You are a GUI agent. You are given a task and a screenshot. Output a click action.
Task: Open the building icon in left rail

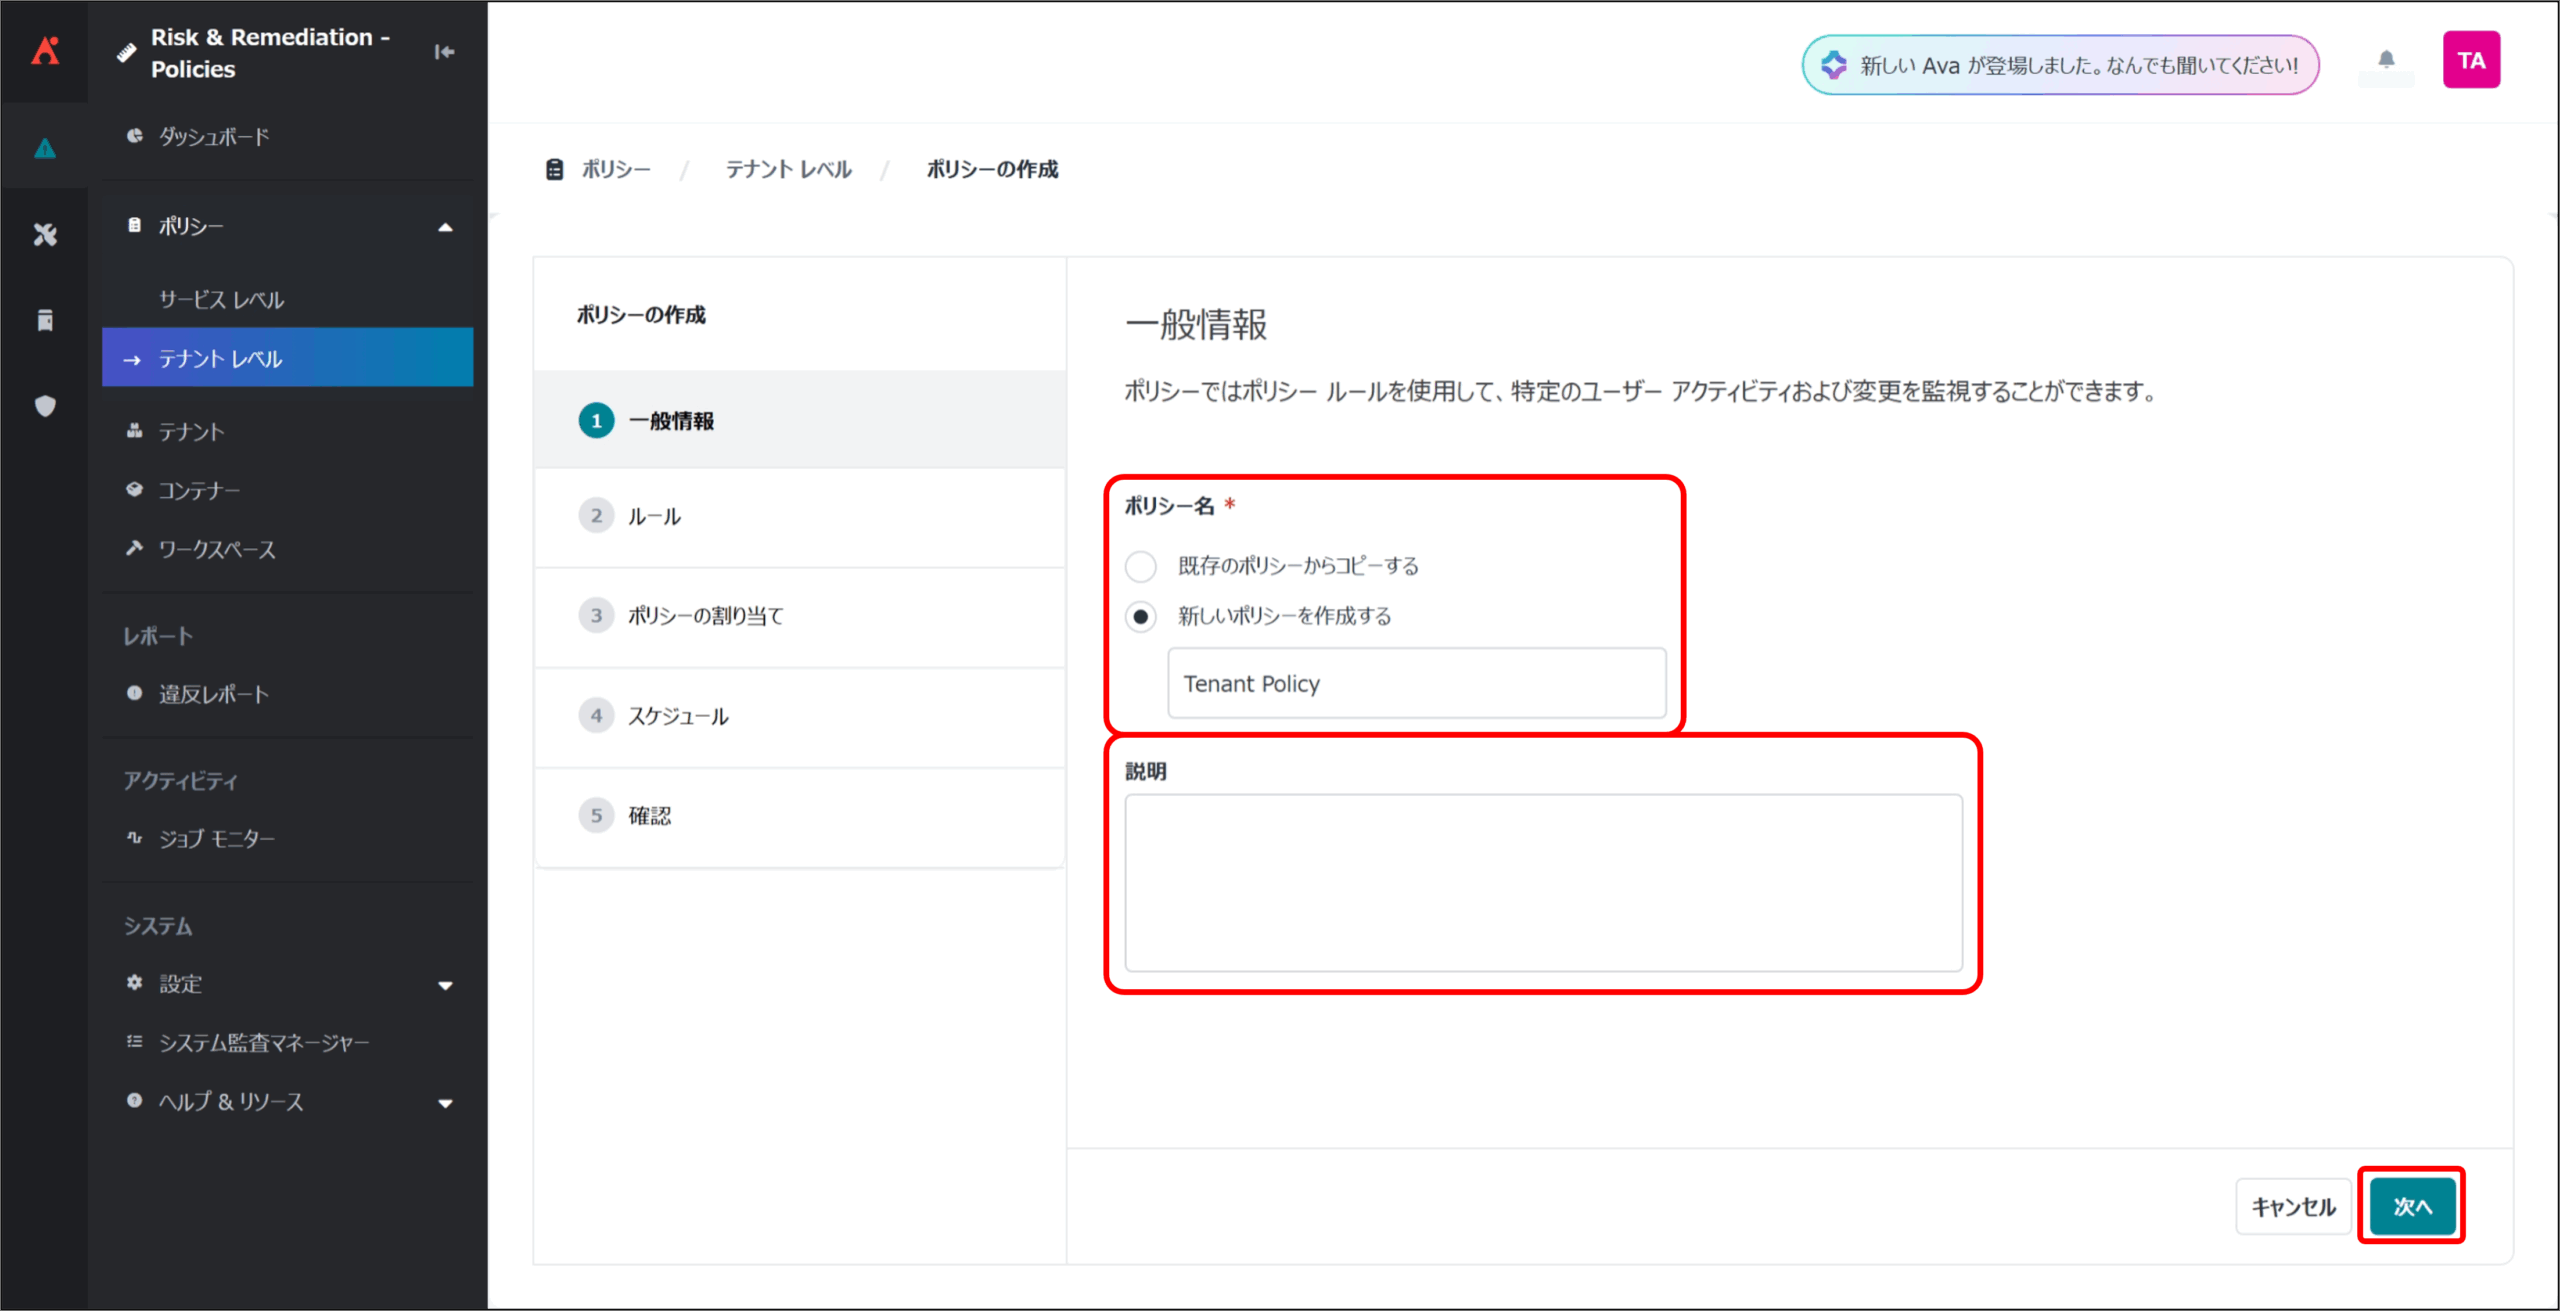coord(45,320)
